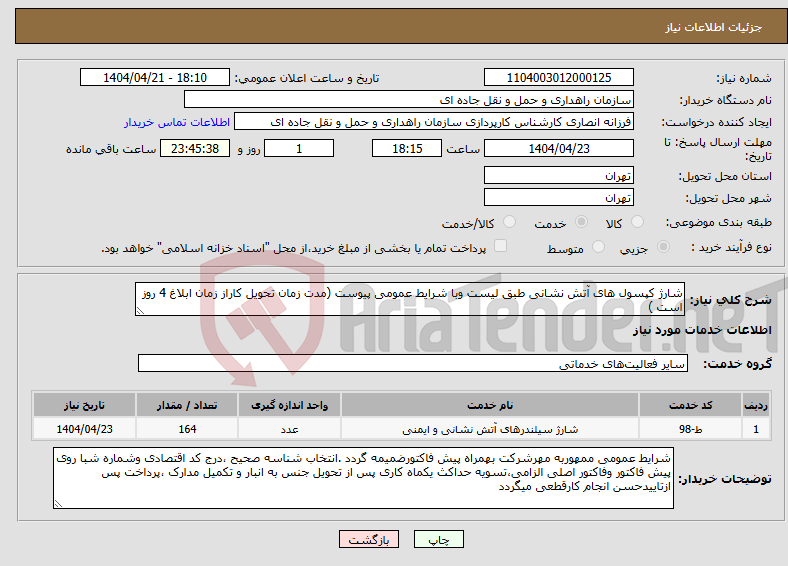This screenshot has height=566, width=788.
Task: Click the requester field فرزانه انصاری
Action: point(434,122)
